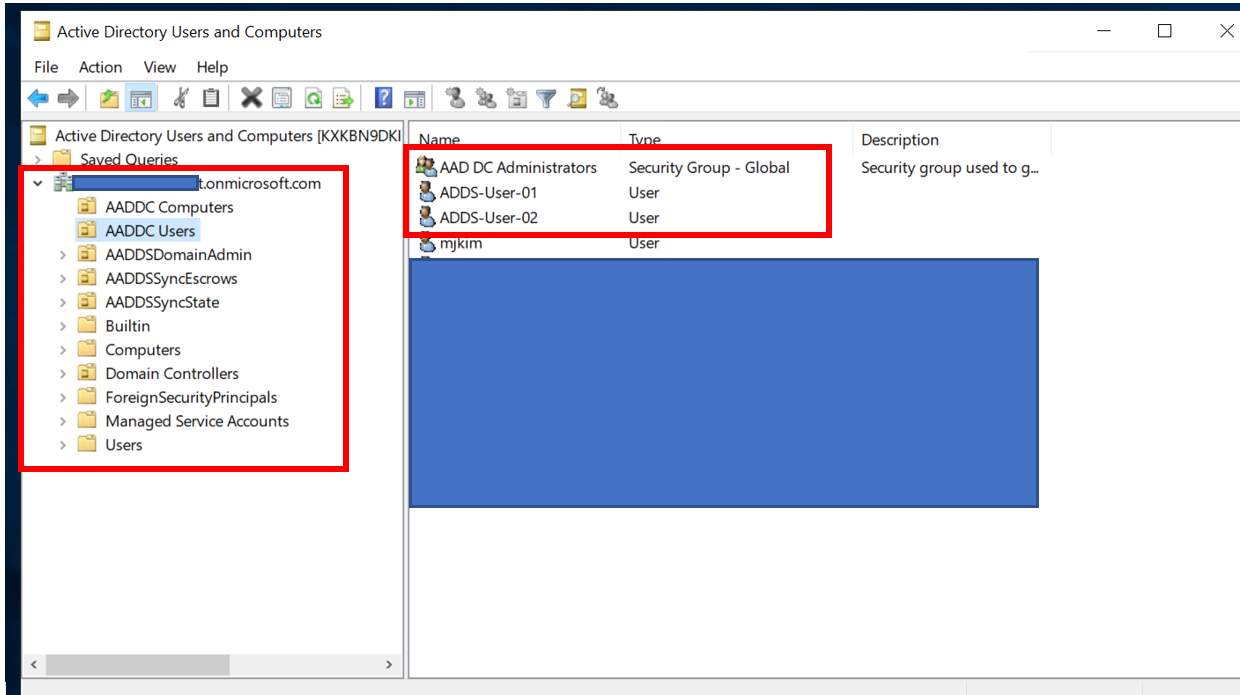Screen dimensions: 1240x695
Task: Click the Export List icon
Action: point(343,98)
